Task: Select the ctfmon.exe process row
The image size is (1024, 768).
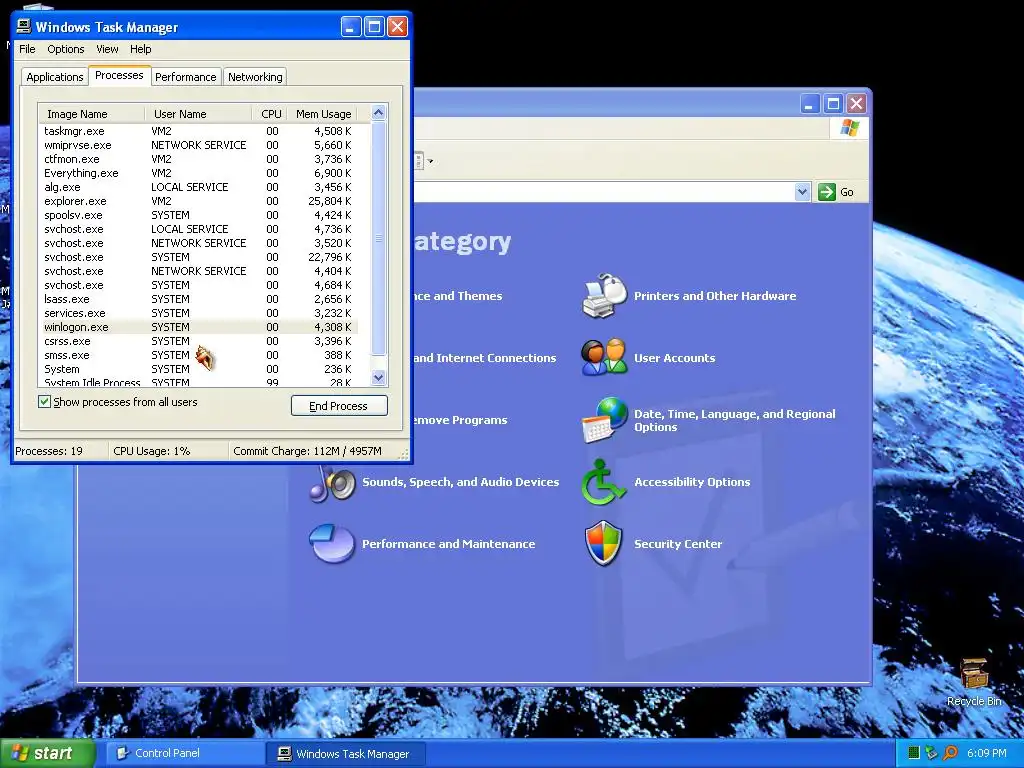Action: click(199, 159)
